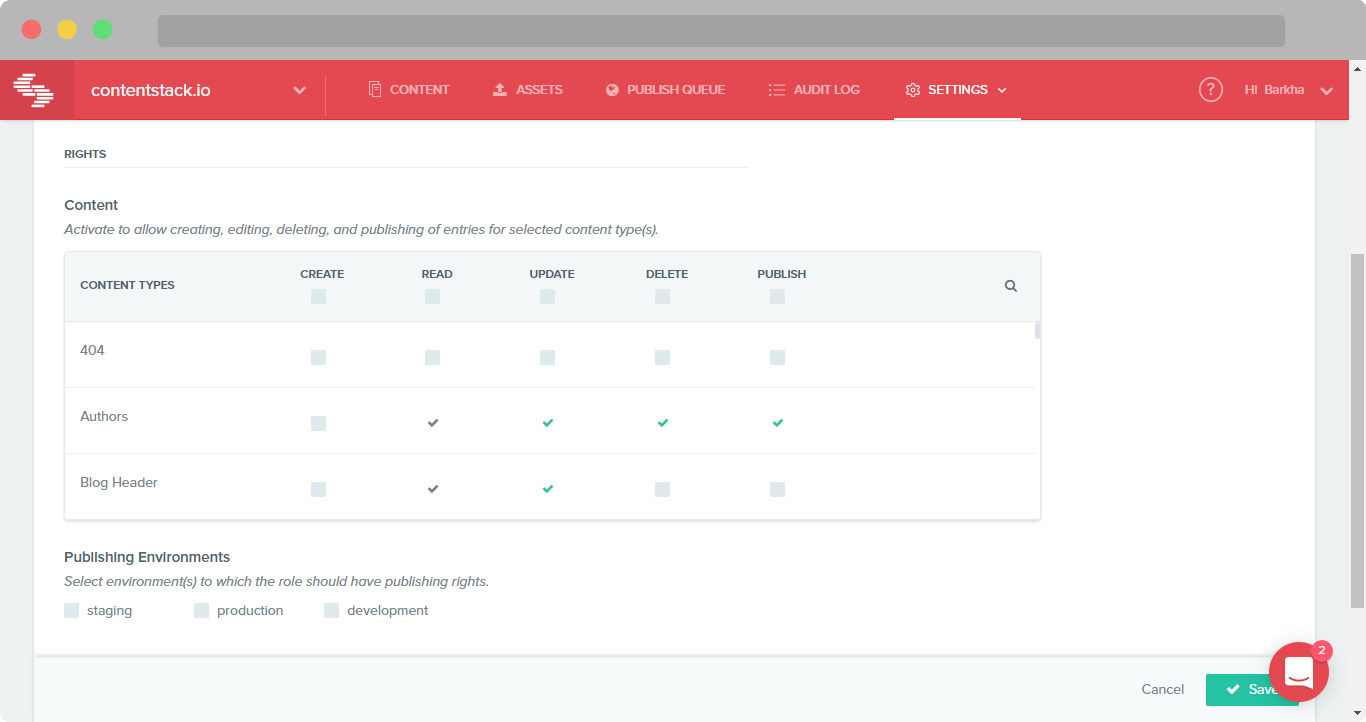Viewport: 1366px width, 722px height.
Task: Open the Settings menu label
Action: pyautogui.click(x=958, y=90)
